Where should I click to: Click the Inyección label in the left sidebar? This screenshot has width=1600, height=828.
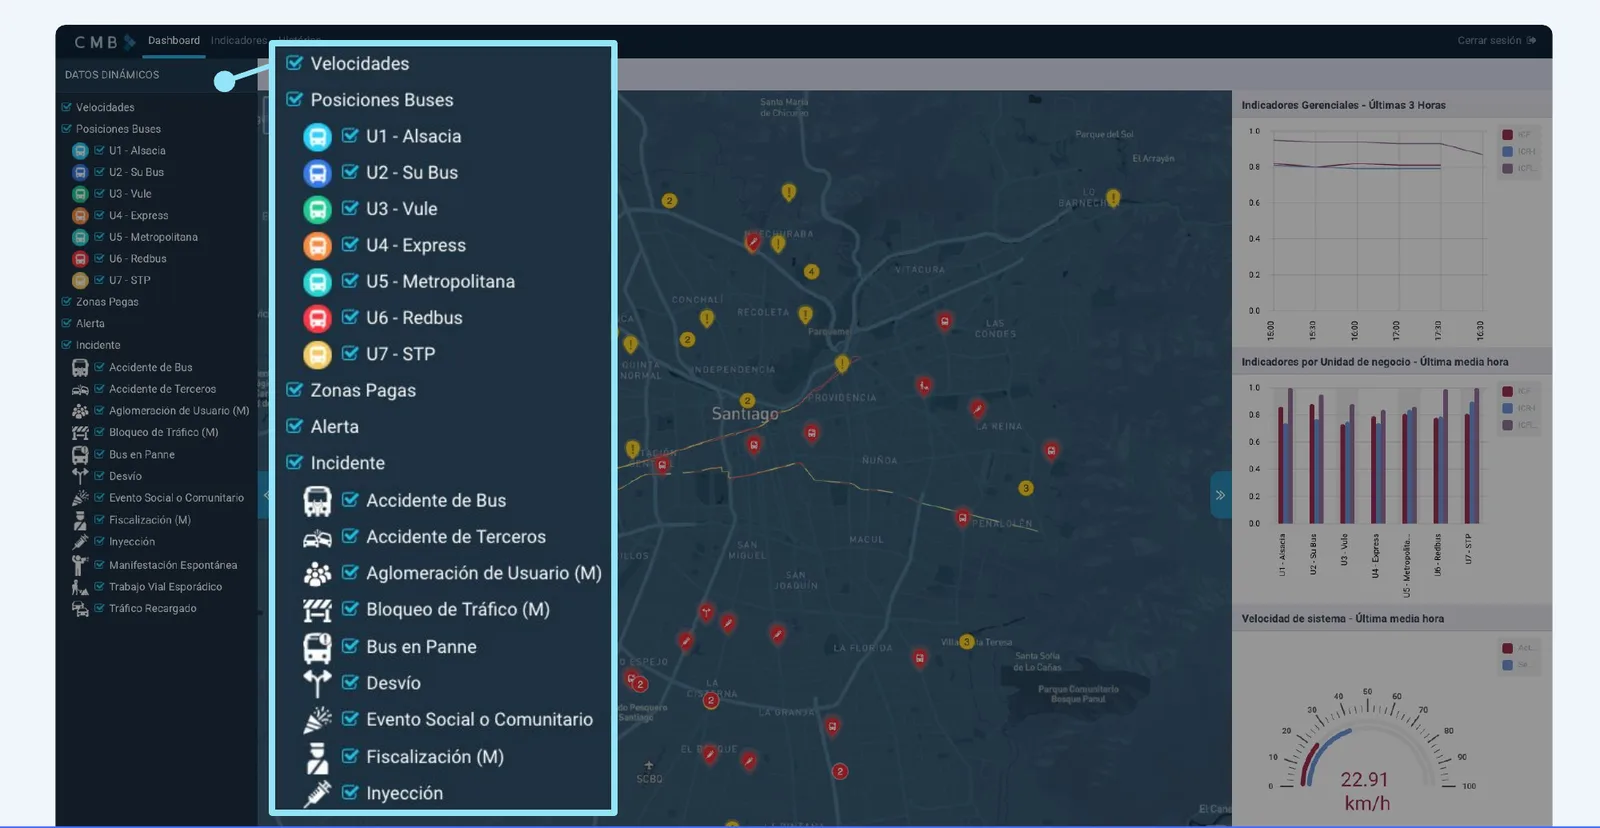click(x=132, y=542)
